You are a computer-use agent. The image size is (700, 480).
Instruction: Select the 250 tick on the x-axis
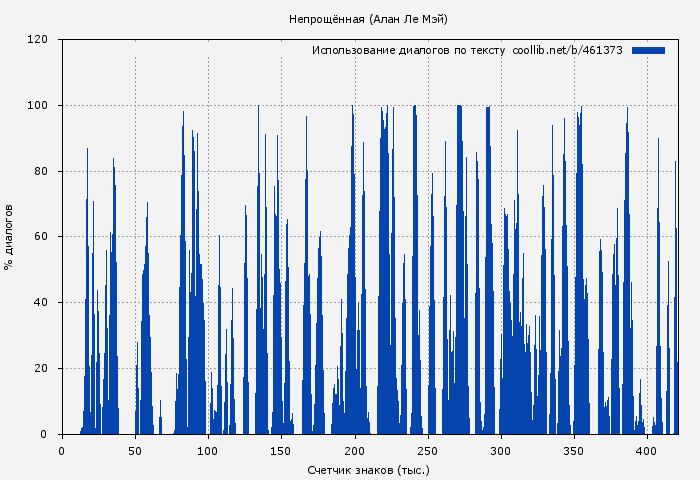coord(427,450)
